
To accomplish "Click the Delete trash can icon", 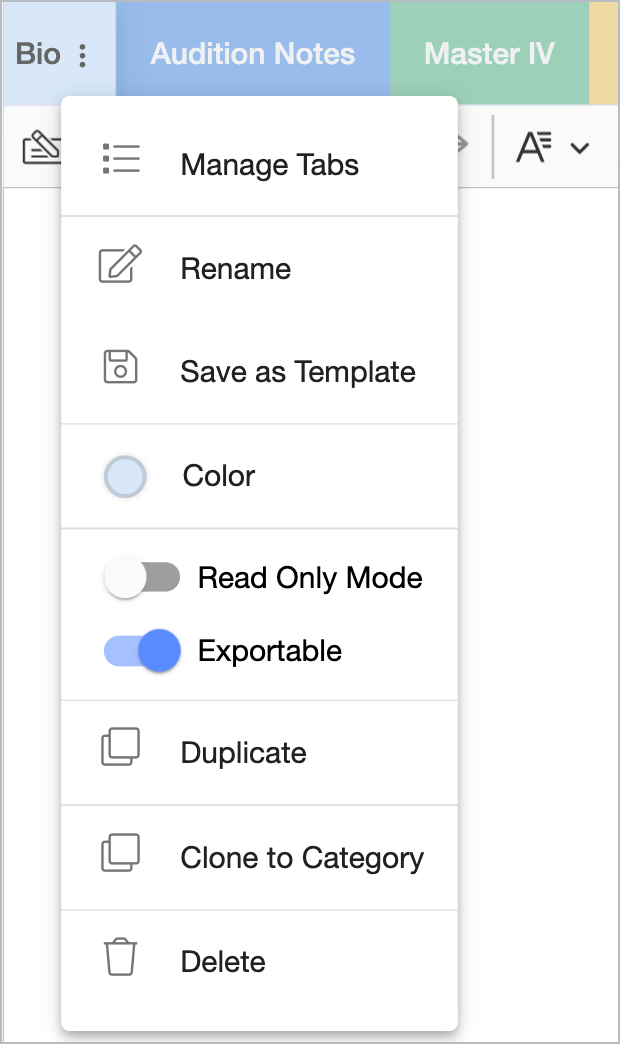I will [121, 957].
